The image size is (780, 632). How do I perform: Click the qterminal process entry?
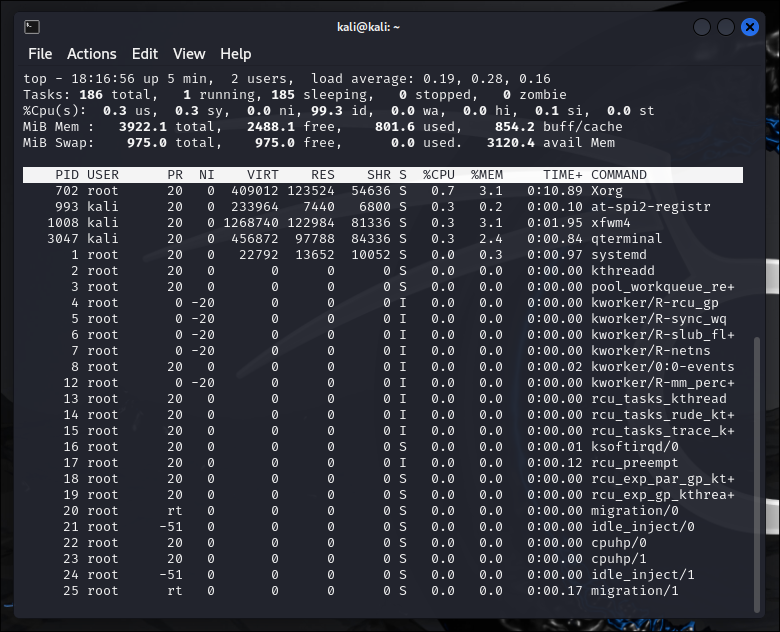tap(380, 239)
